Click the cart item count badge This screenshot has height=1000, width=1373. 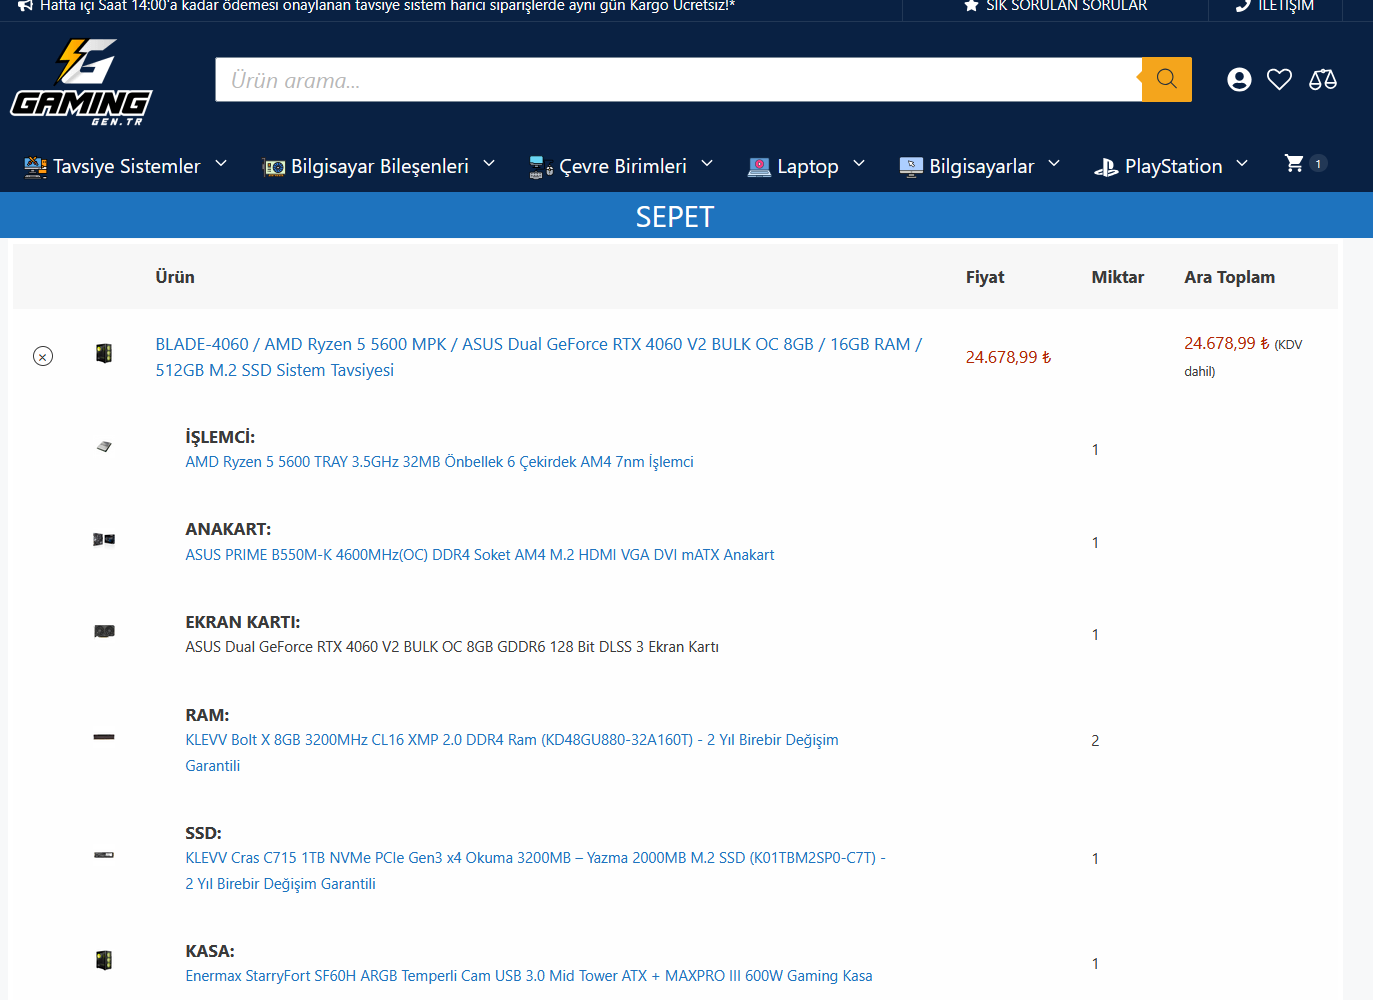click(1318, 163)
